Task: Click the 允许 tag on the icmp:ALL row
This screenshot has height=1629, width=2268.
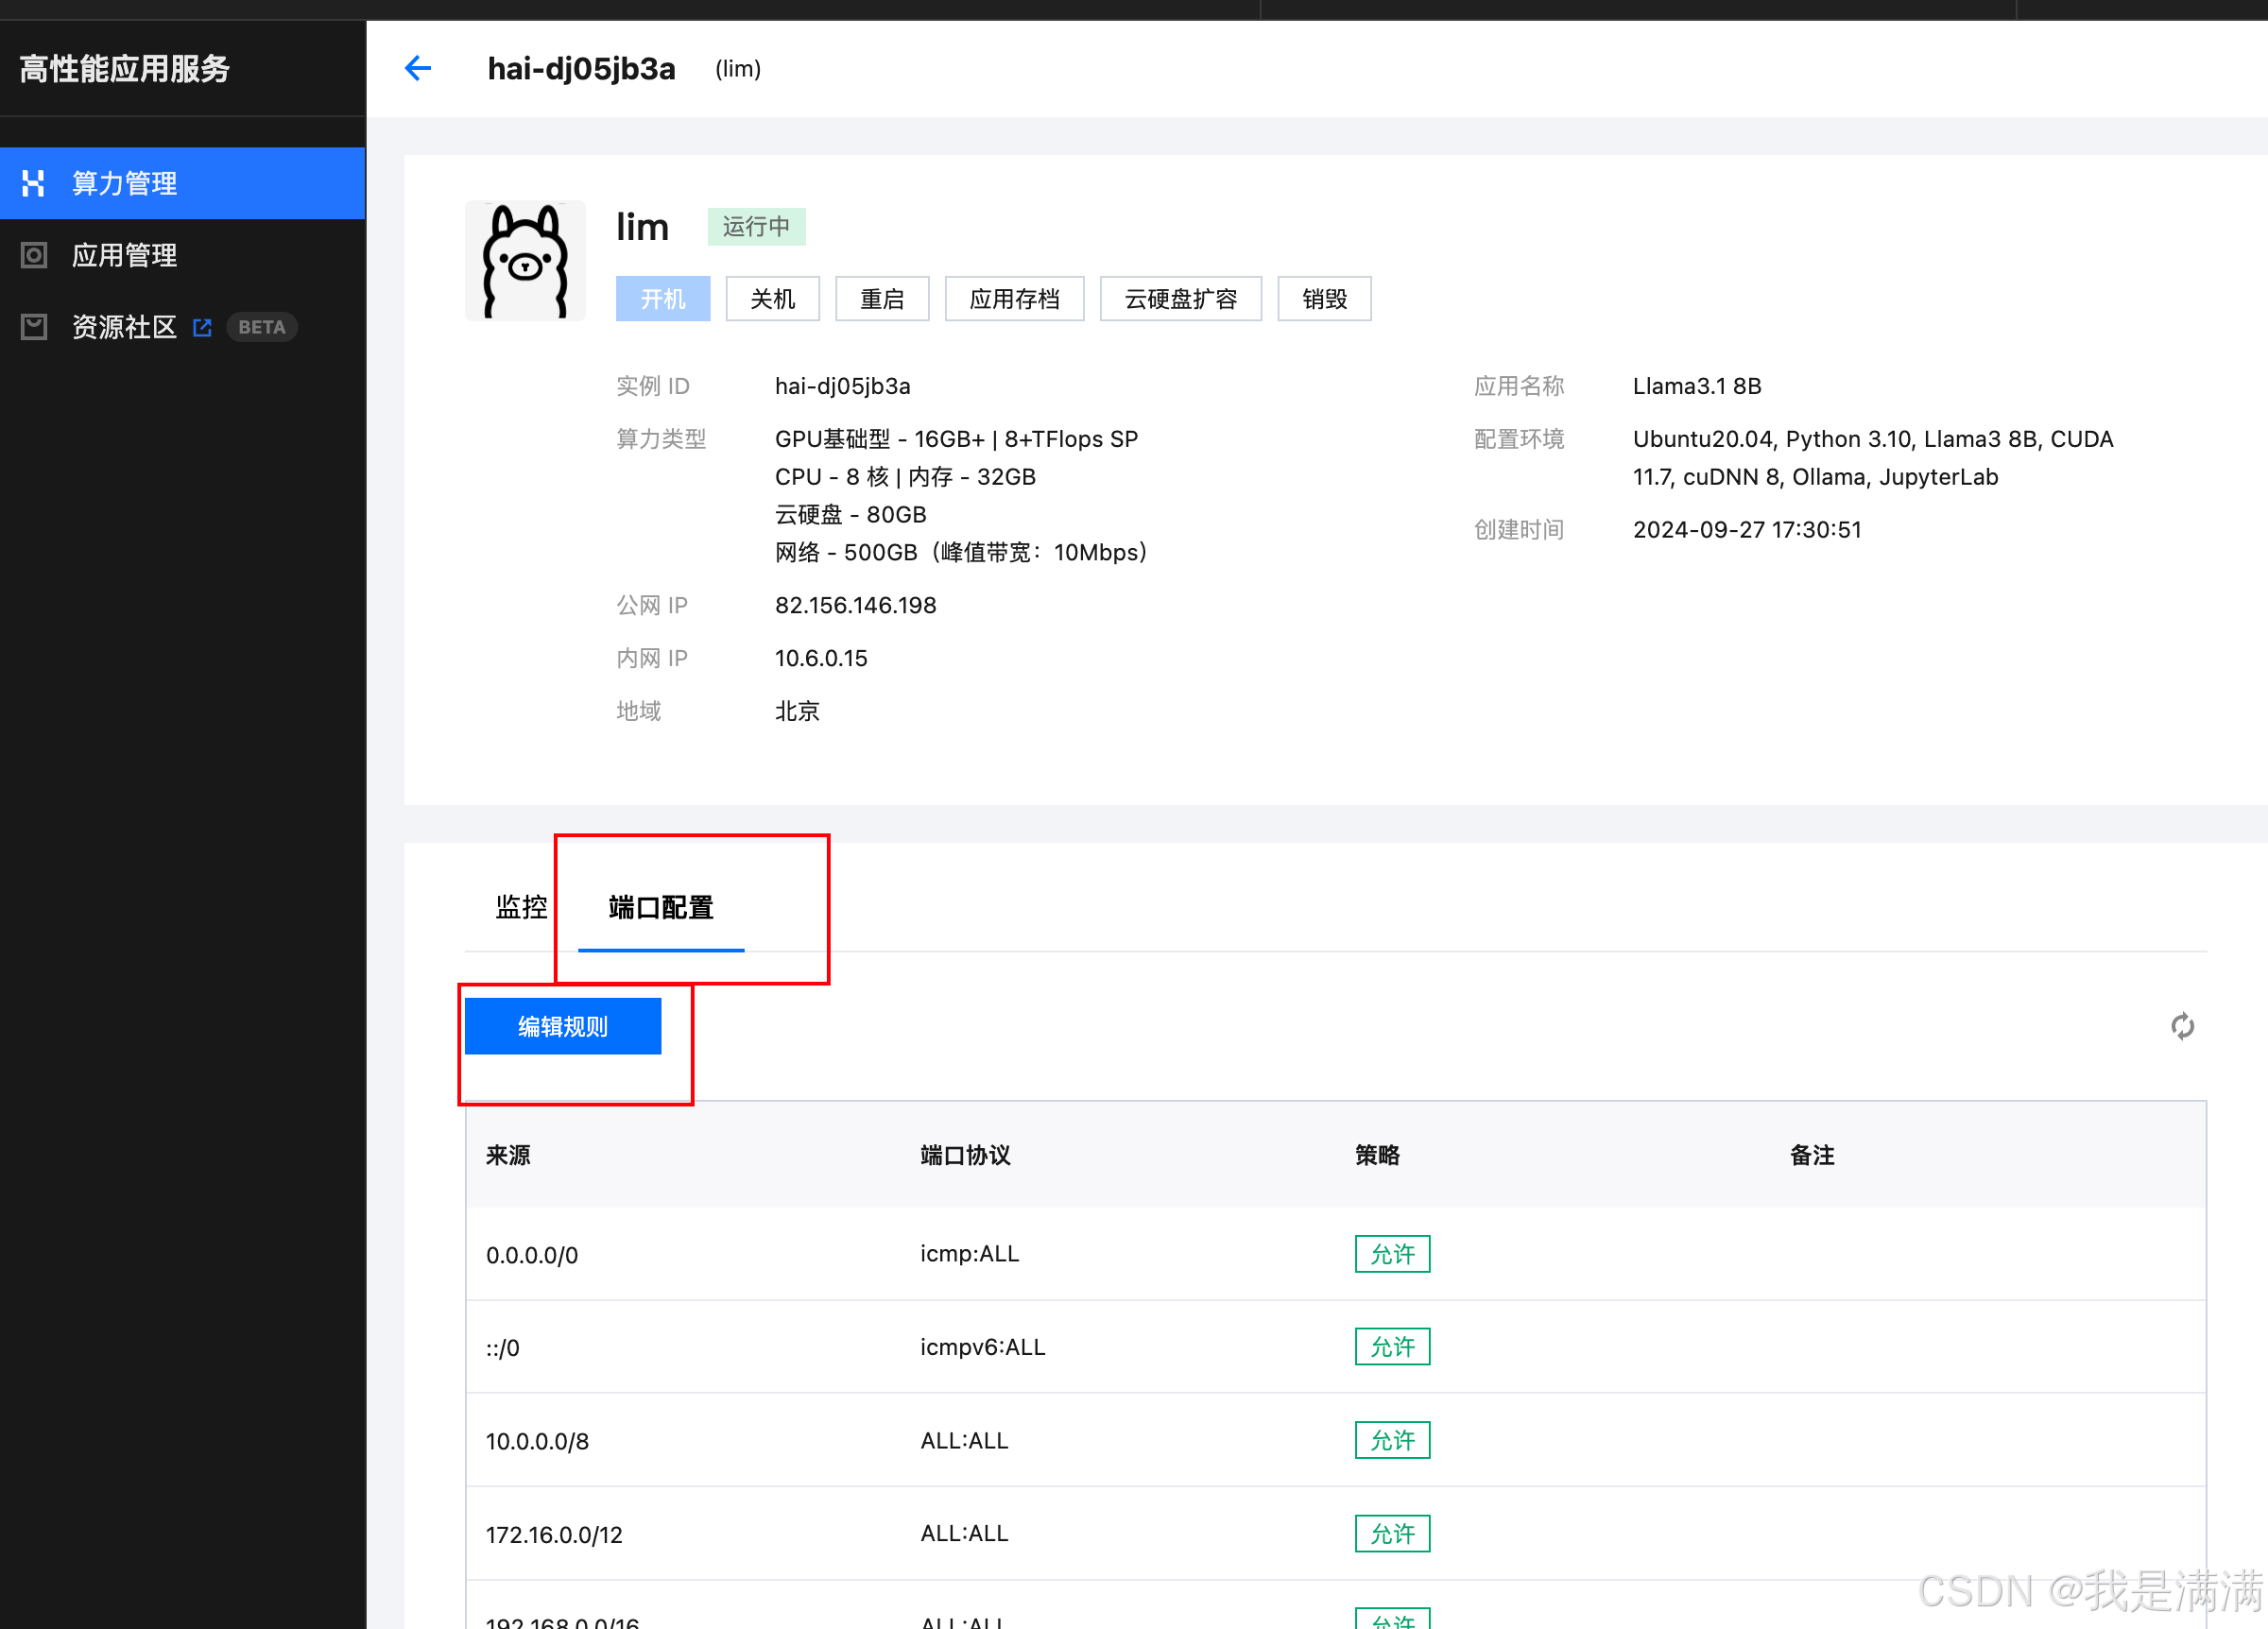Action: tap(1391, 1254)
